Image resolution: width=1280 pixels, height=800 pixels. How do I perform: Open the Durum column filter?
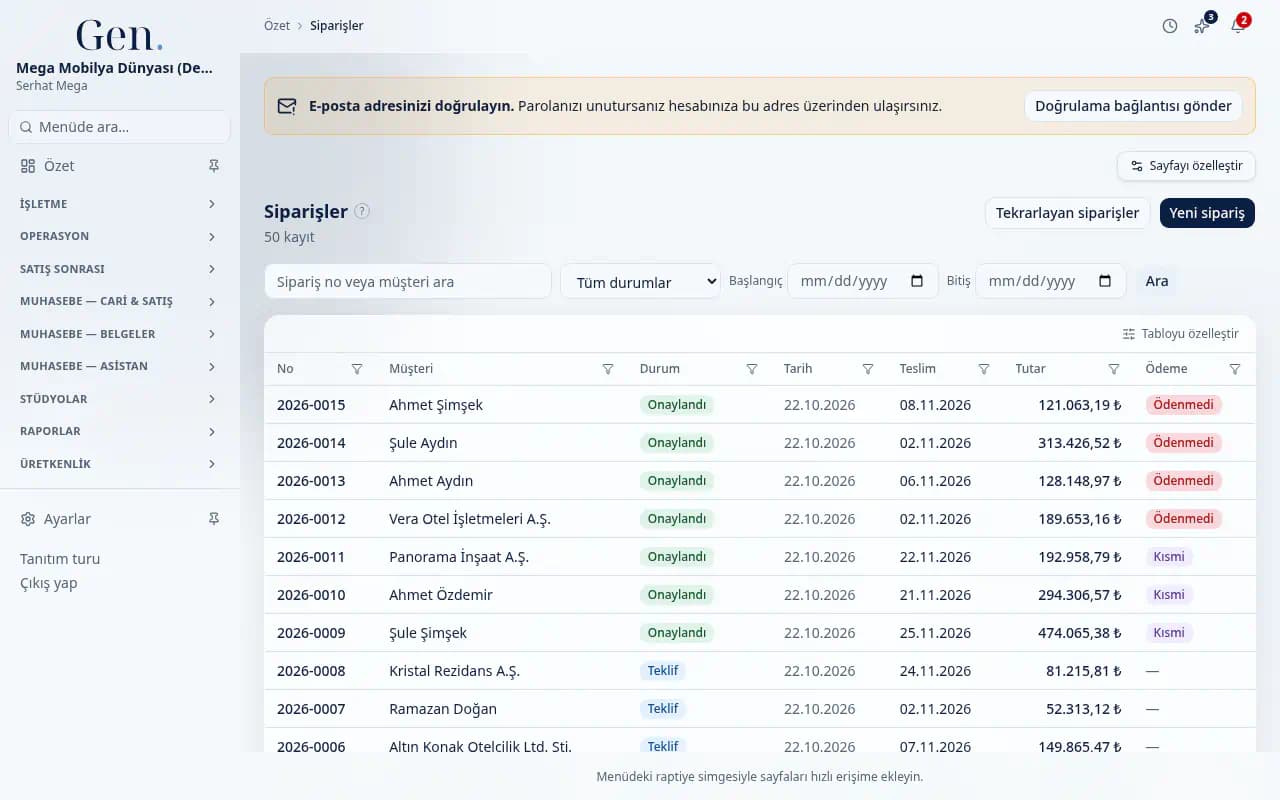pyautogui.click(x=752, y=369)
